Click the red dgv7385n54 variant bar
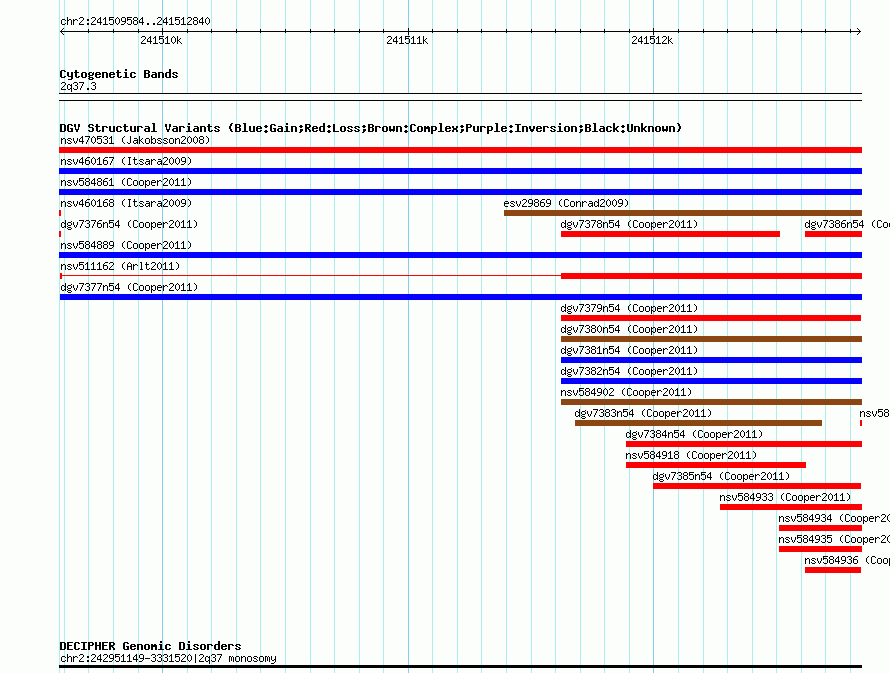Image resolution: width=890 pixels, height=673 pixels. click(757, 486)
